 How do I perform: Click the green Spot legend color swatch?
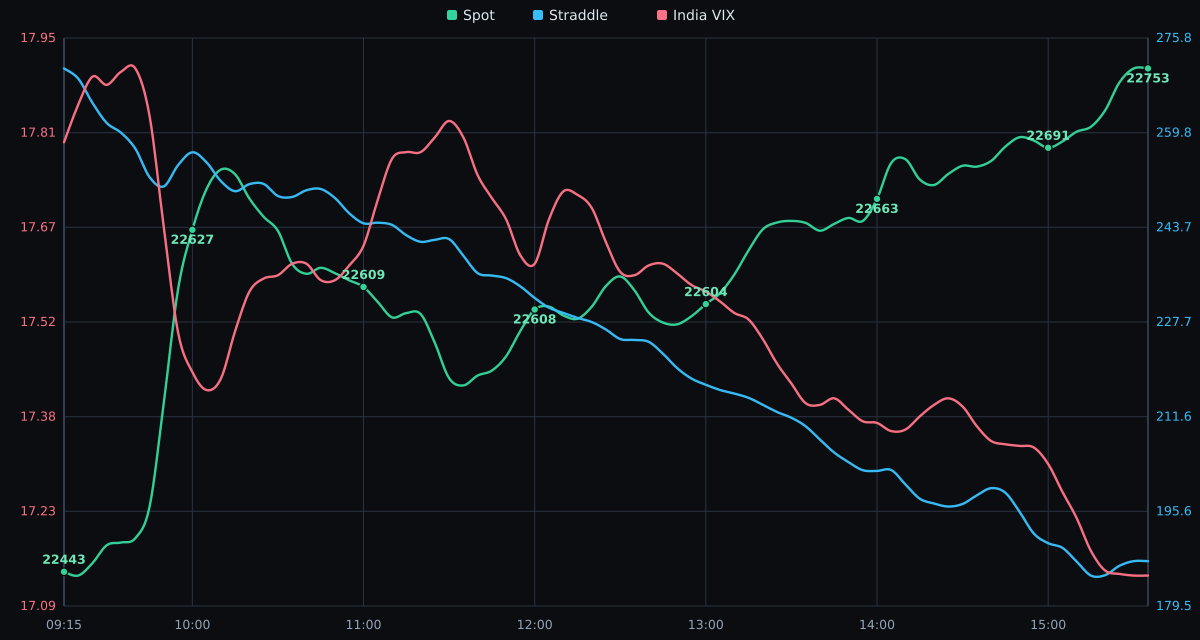point(452,15)
